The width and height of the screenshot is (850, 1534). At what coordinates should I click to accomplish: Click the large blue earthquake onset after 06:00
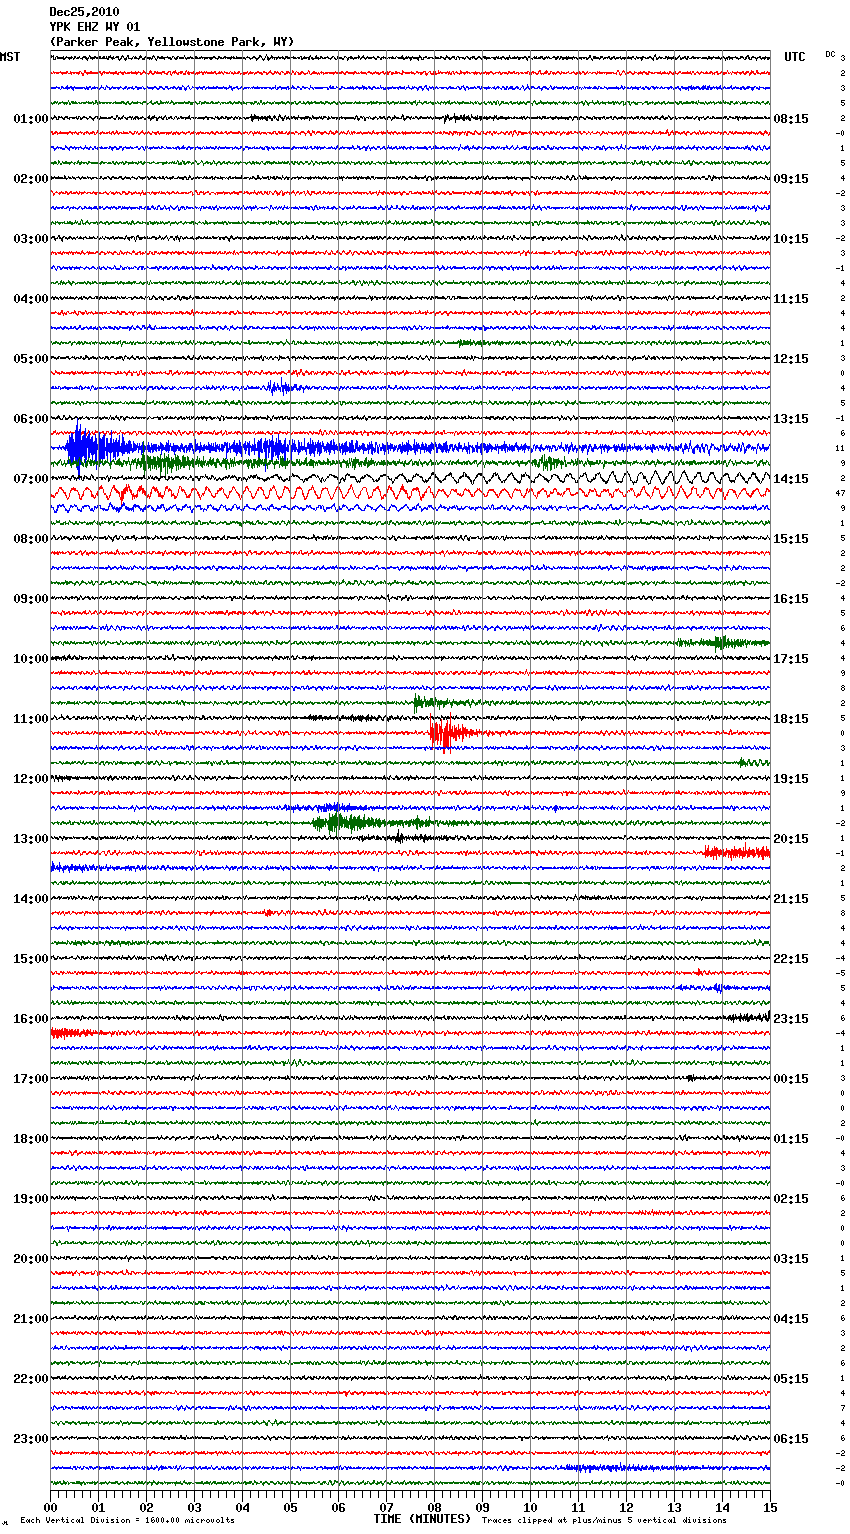[80, 447]
